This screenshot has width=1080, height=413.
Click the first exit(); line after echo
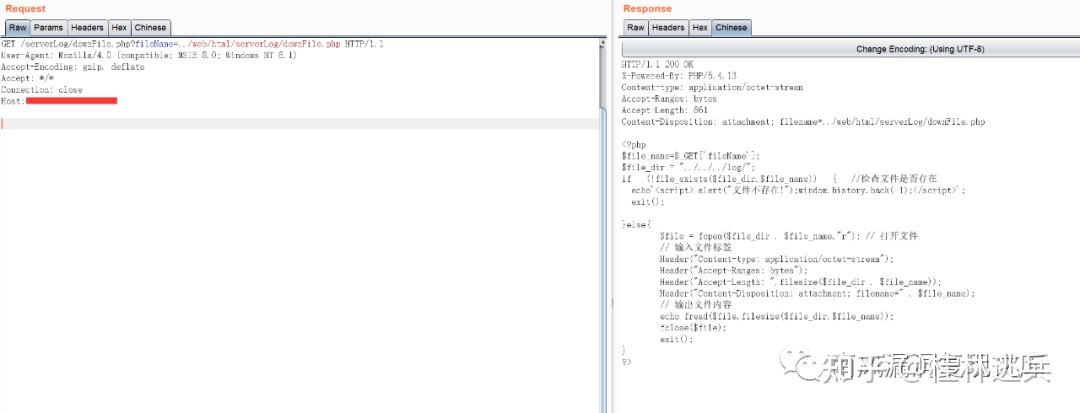[648, 202]
